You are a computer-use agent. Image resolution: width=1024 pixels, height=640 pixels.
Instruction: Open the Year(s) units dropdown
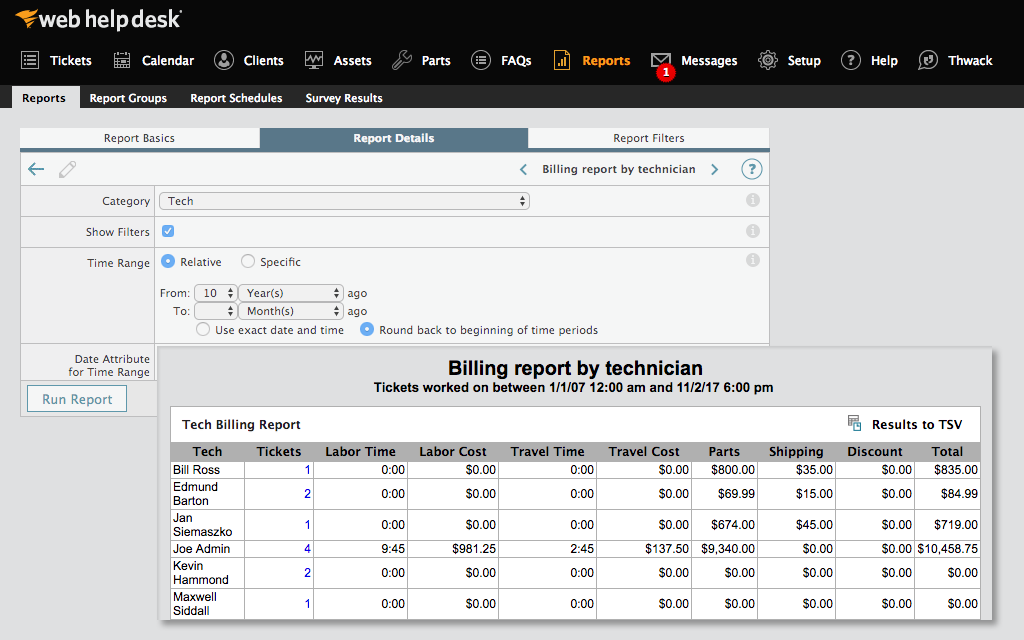click(290, 290)
